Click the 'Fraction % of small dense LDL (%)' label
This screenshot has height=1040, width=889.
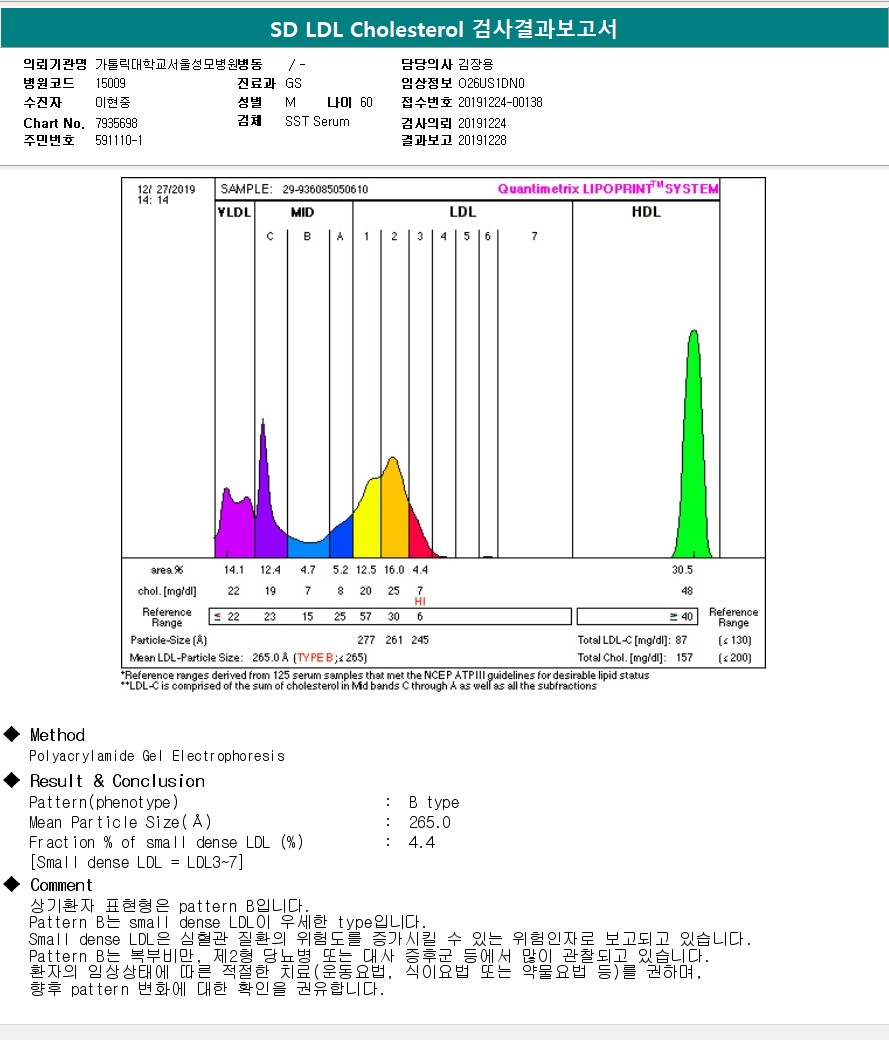click(166, 842)
